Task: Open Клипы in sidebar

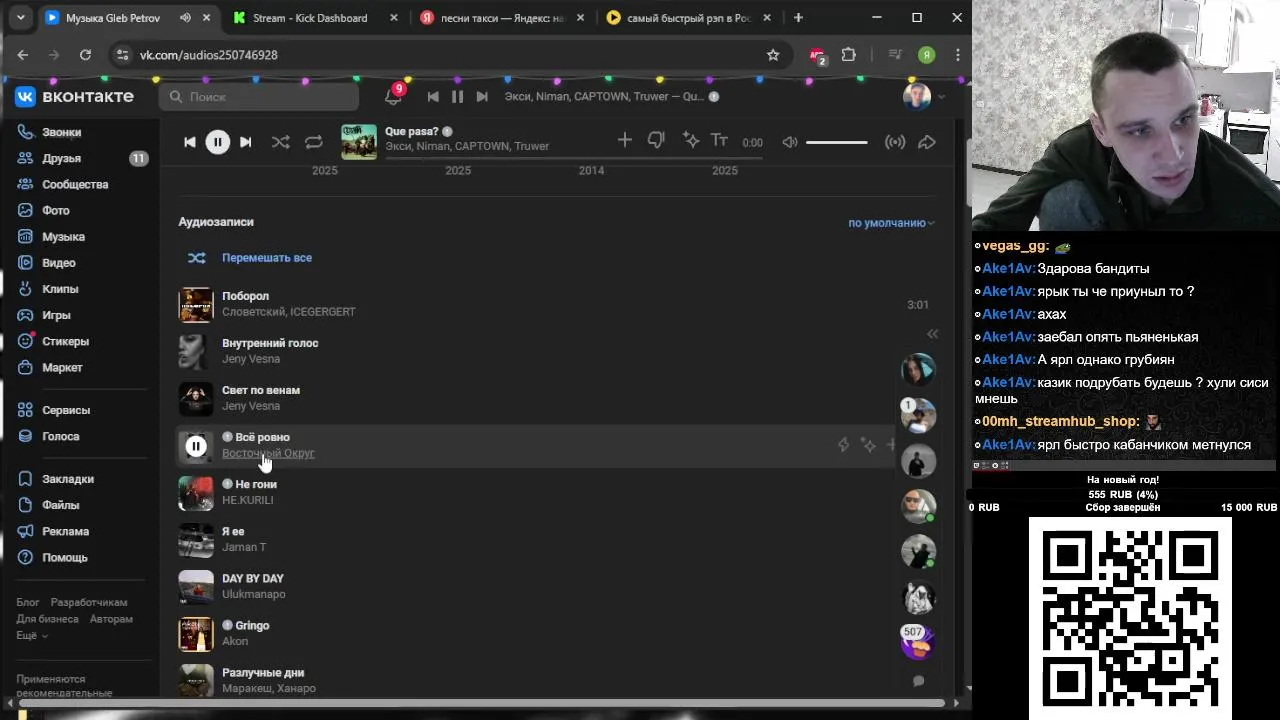Action: (60, 289)
